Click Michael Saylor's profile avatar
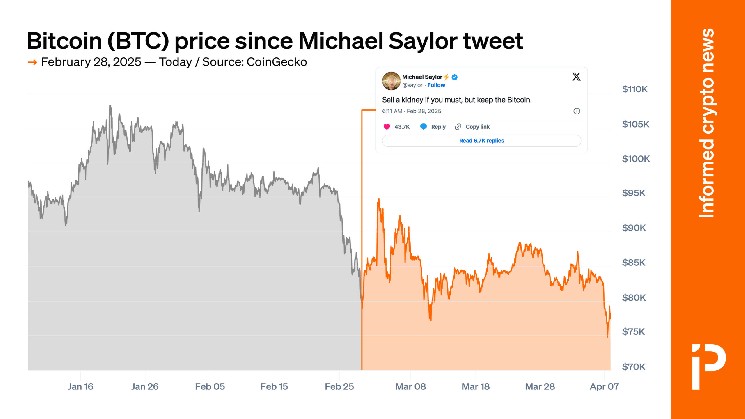The width and height of the screenshot is (745, 419). point(393,79)
